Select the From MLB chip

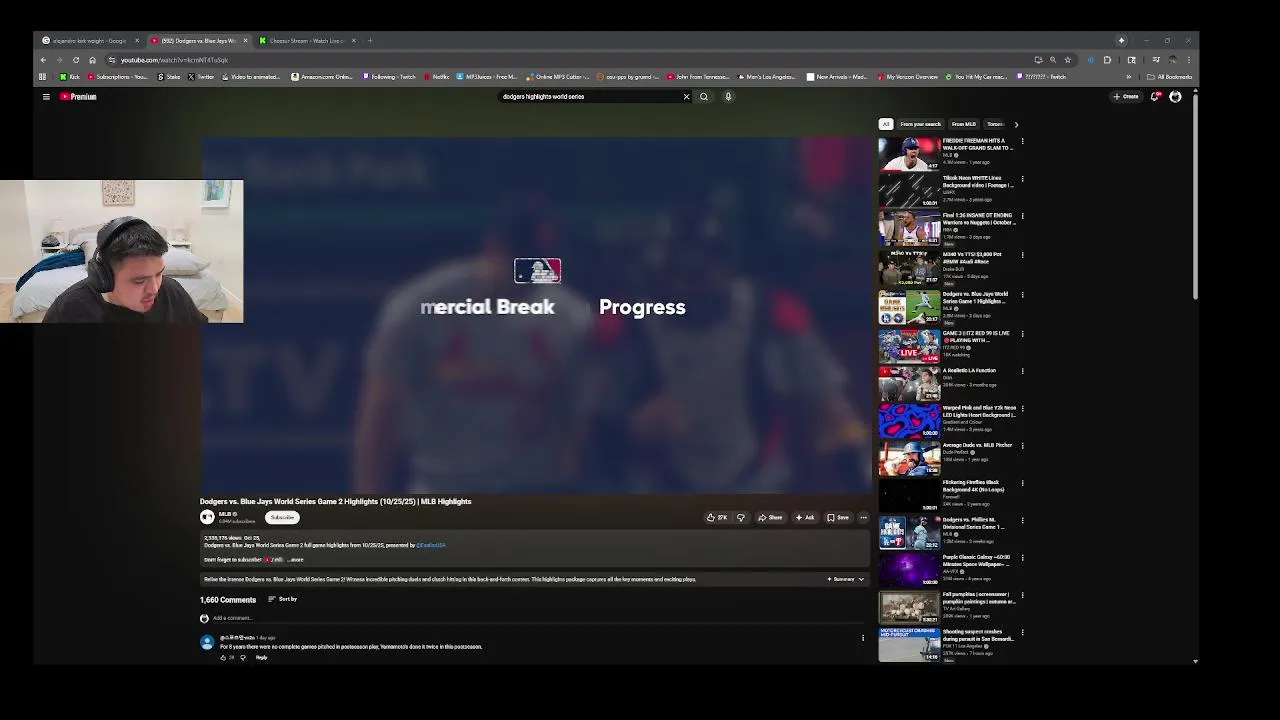coord(964,124)
